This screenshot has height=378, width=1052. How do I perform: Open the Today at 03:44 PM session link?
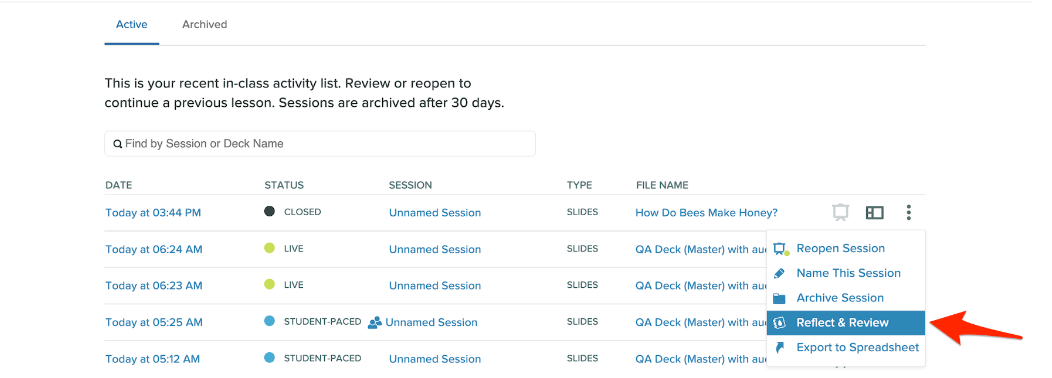pos(153,213)
